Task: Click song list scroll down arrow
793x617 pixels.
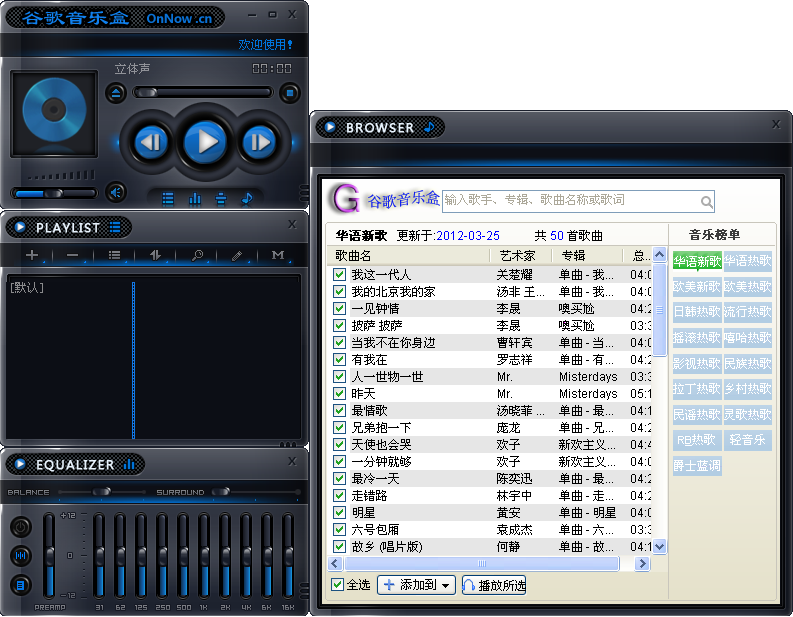Action: coord(659,547)
